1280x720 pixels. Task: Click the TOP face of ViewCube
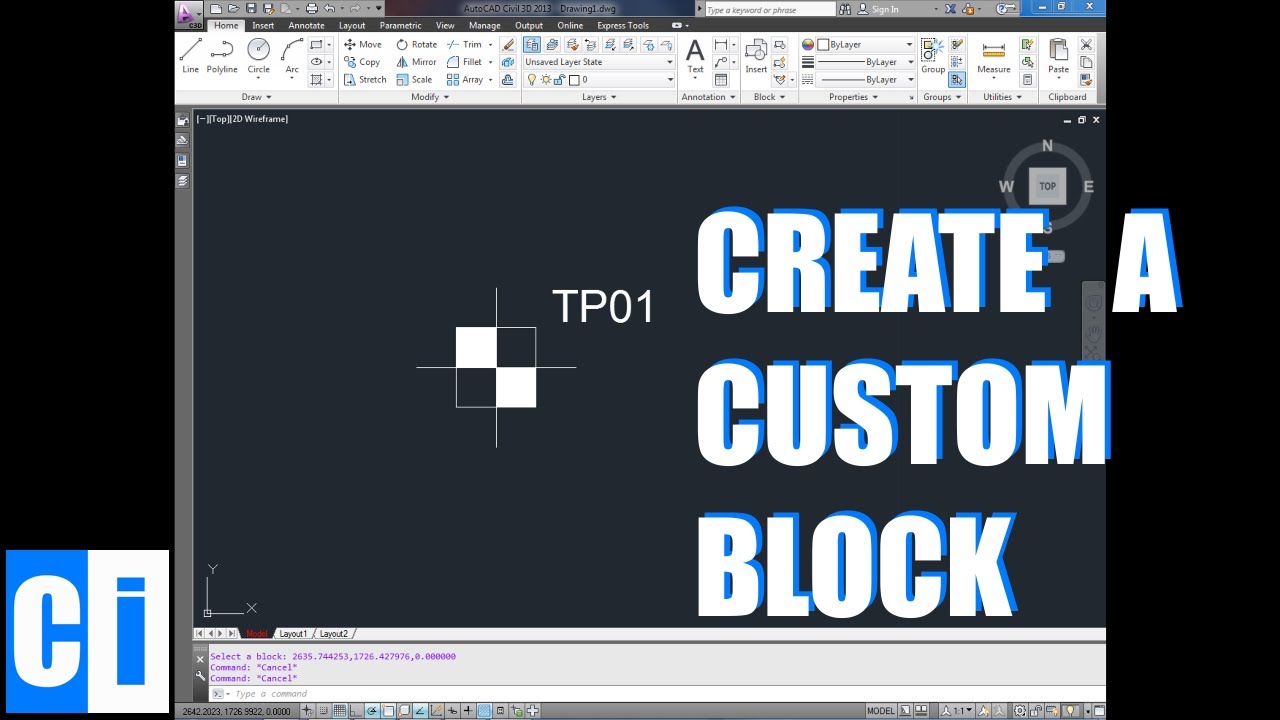pyautogui.click(x=1047, y=186)
